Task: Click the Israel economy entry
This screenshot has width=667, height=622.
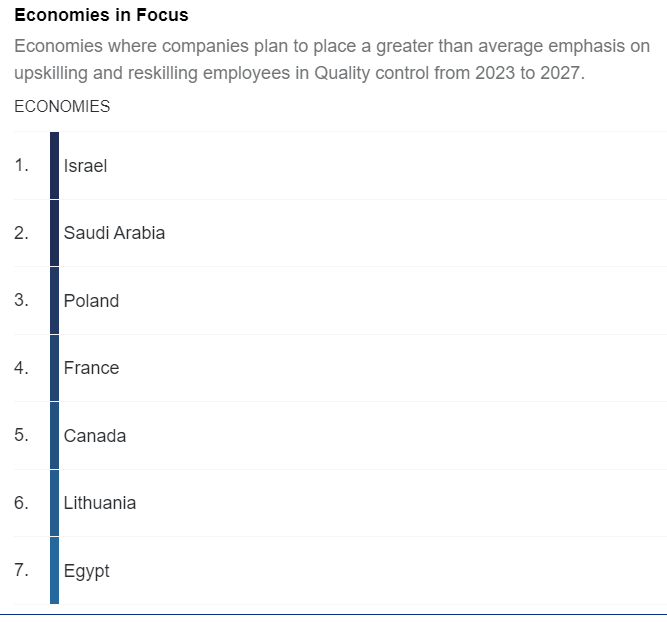Action: click(85, 166)
